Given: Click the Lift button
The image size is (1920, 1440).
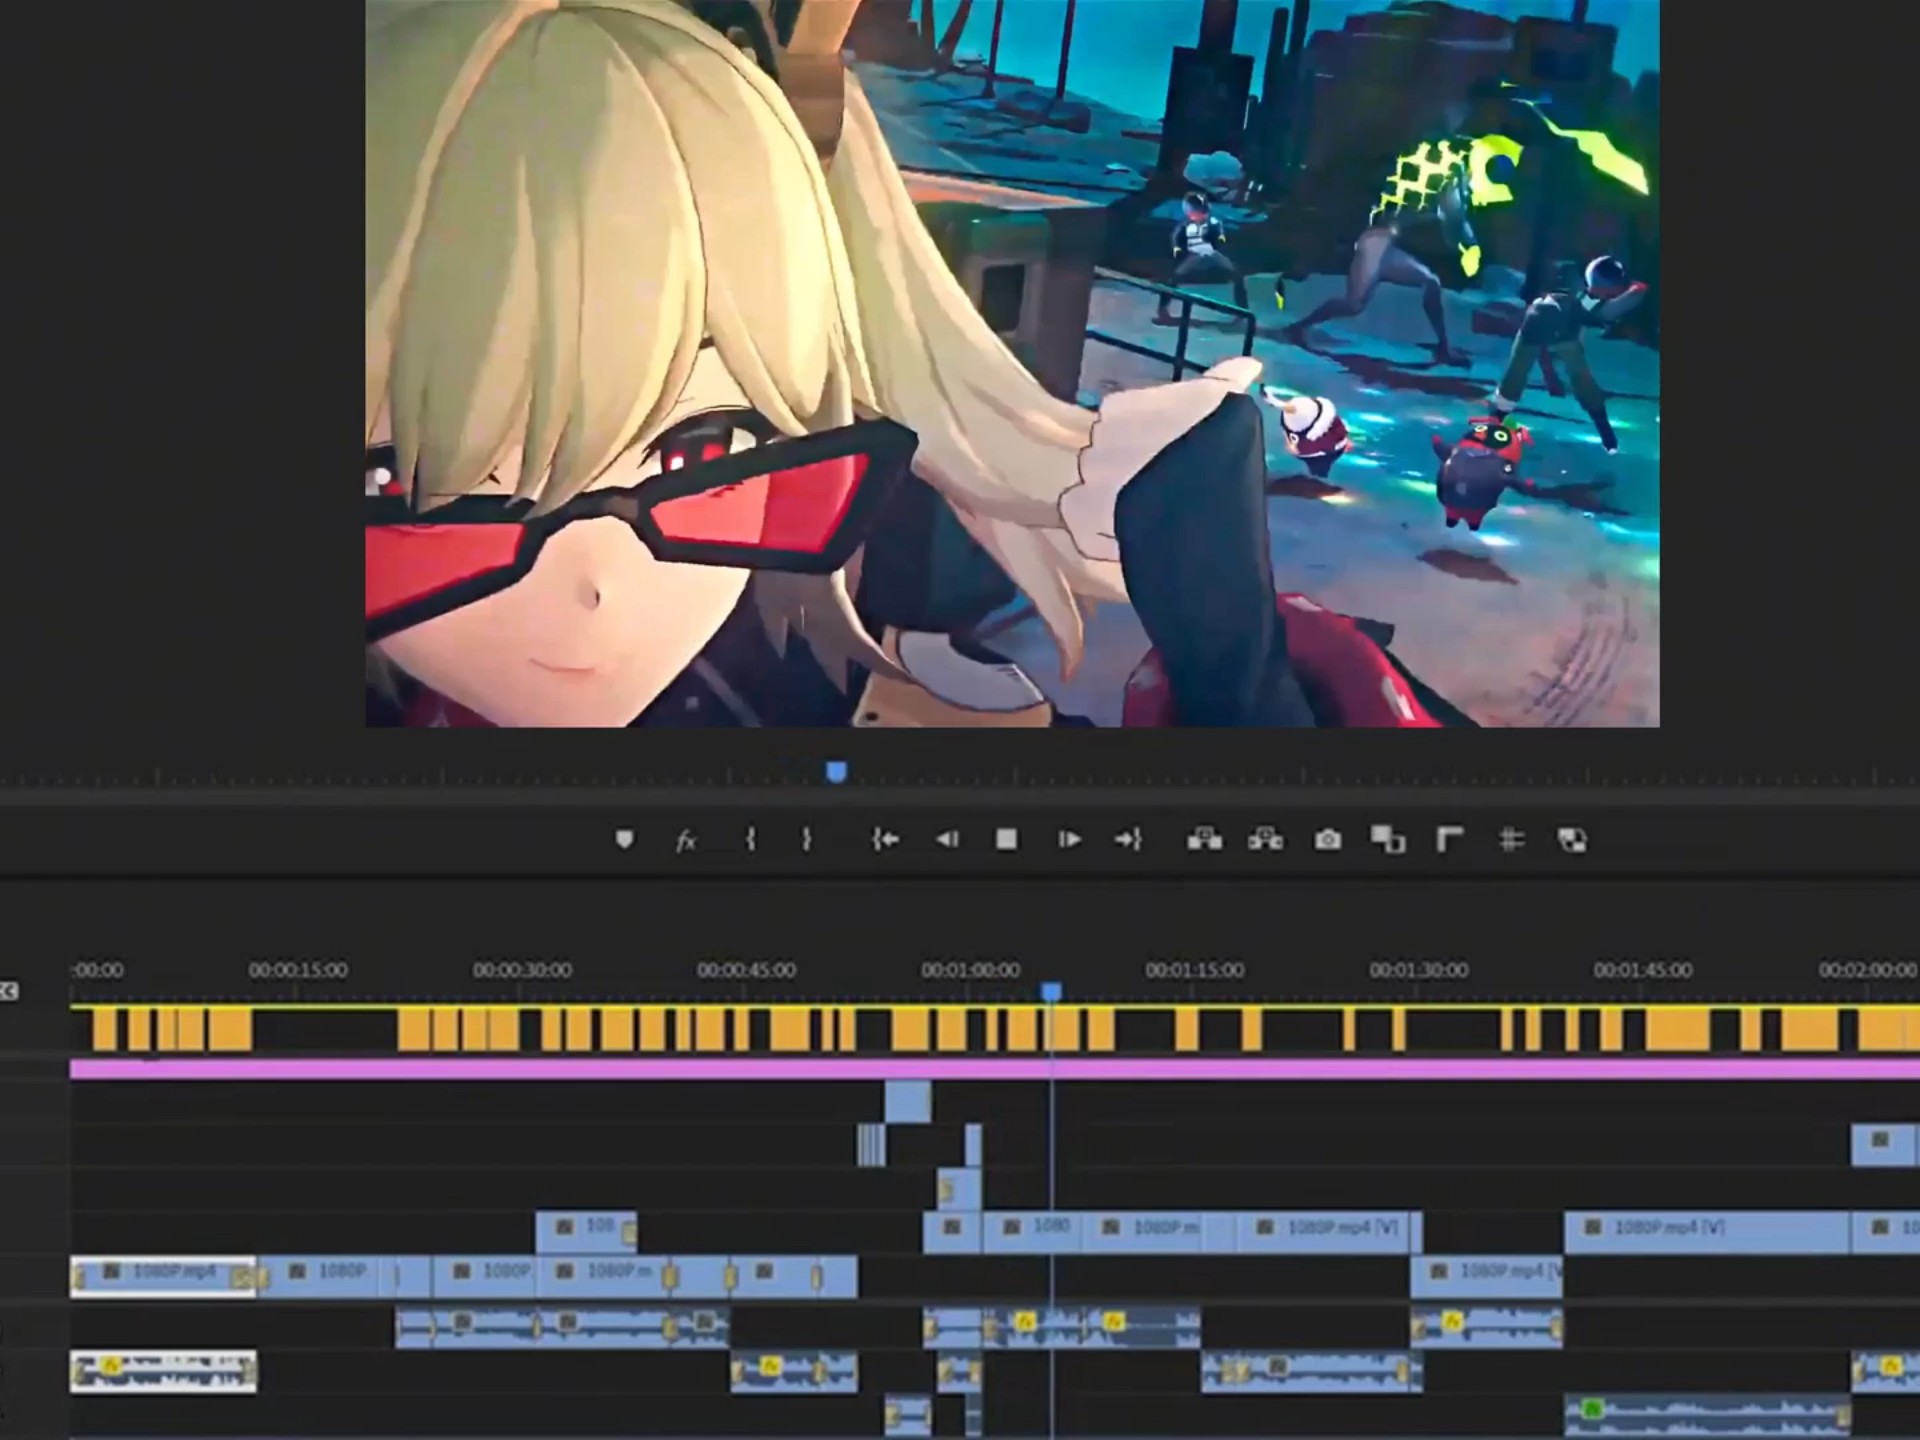Looking at the screenshot, I should coord(1204,839).
